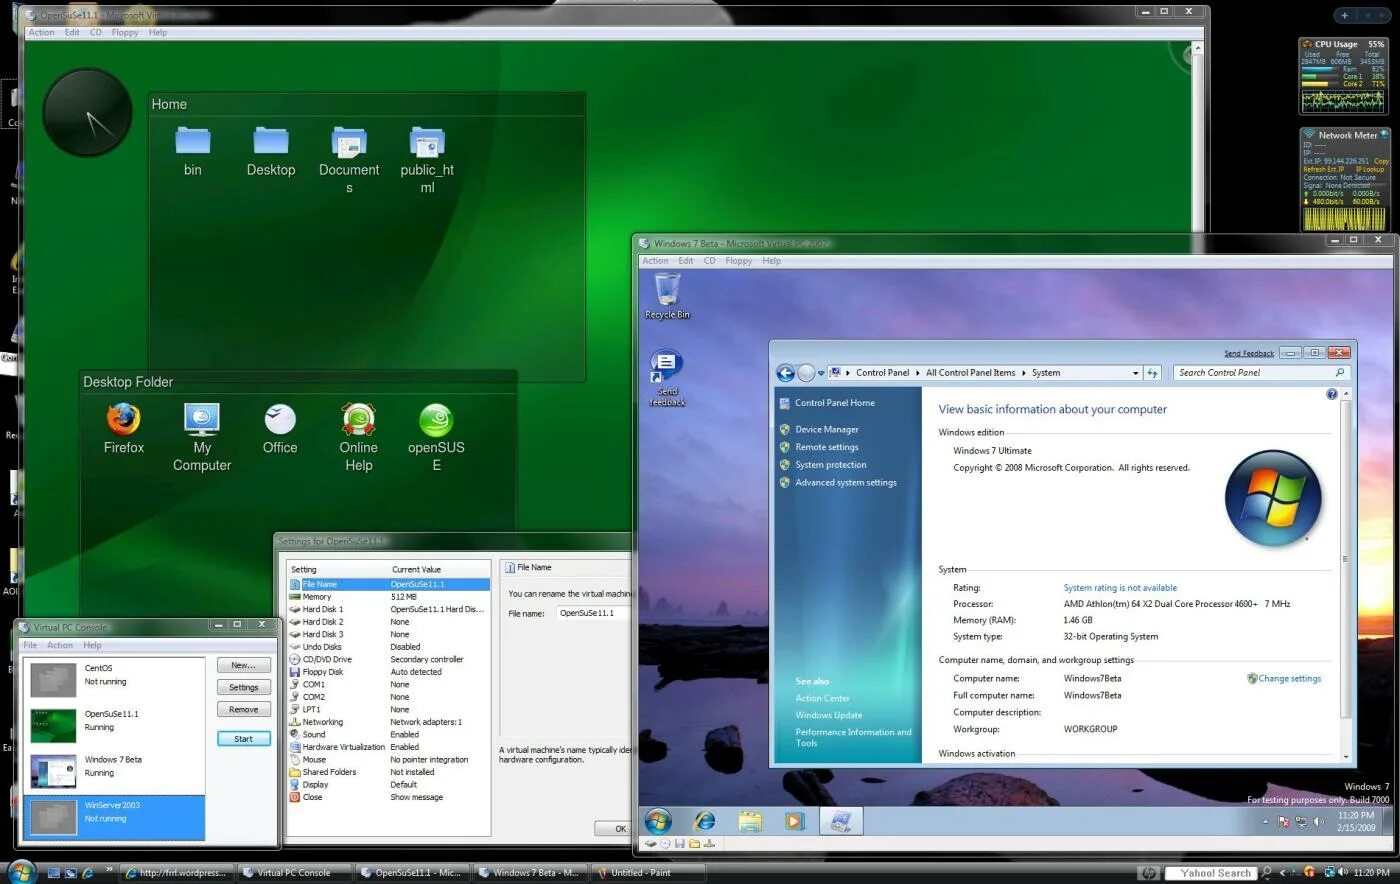The image size is (1400, 884).
Task: Expand the breadcrumb arrow after All Control Panel Items
Action: click(1024, 373)
